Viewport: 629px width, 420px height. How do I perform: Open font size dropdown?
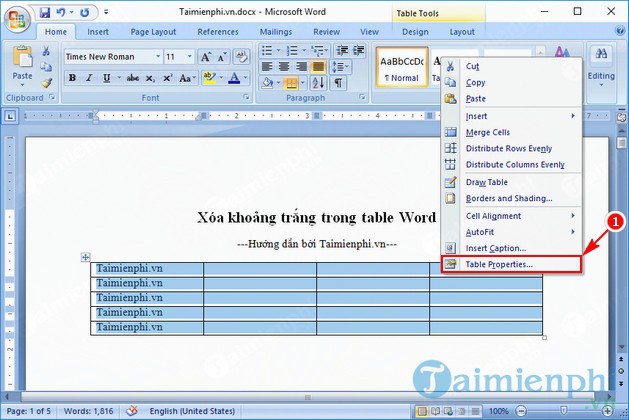click(189, 57)
